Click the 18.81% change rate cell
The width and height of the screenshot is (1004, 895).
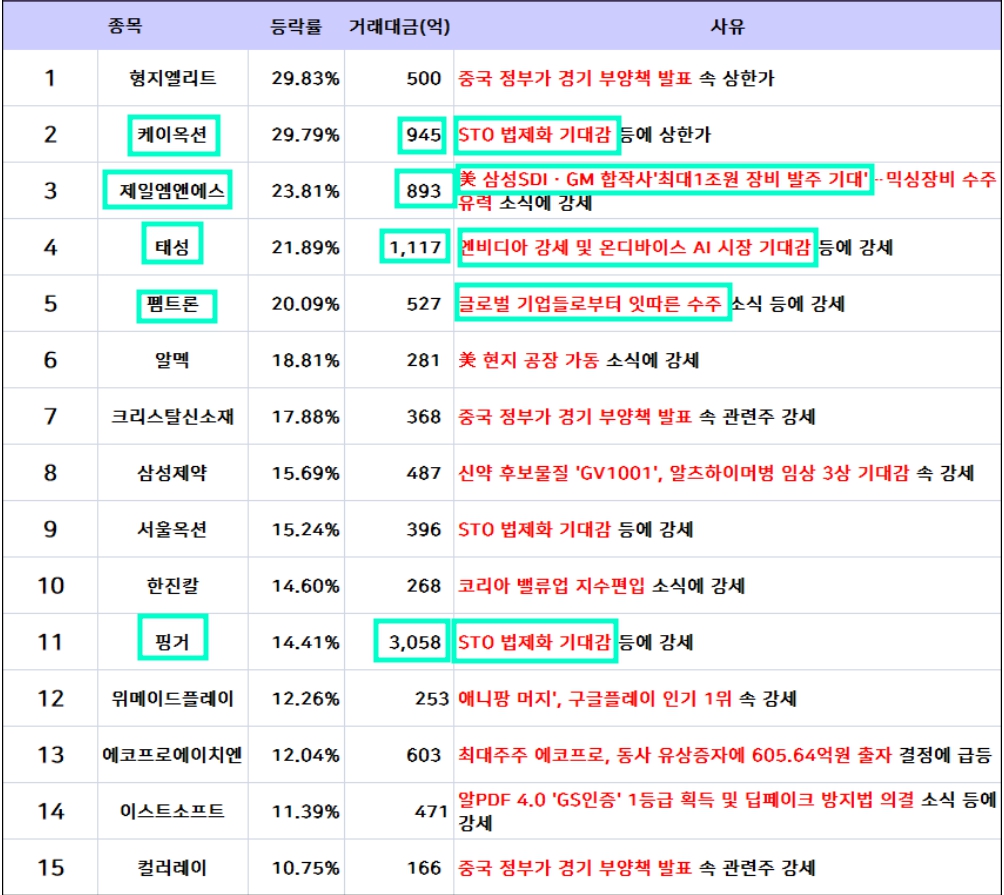(x=305, y=360)
